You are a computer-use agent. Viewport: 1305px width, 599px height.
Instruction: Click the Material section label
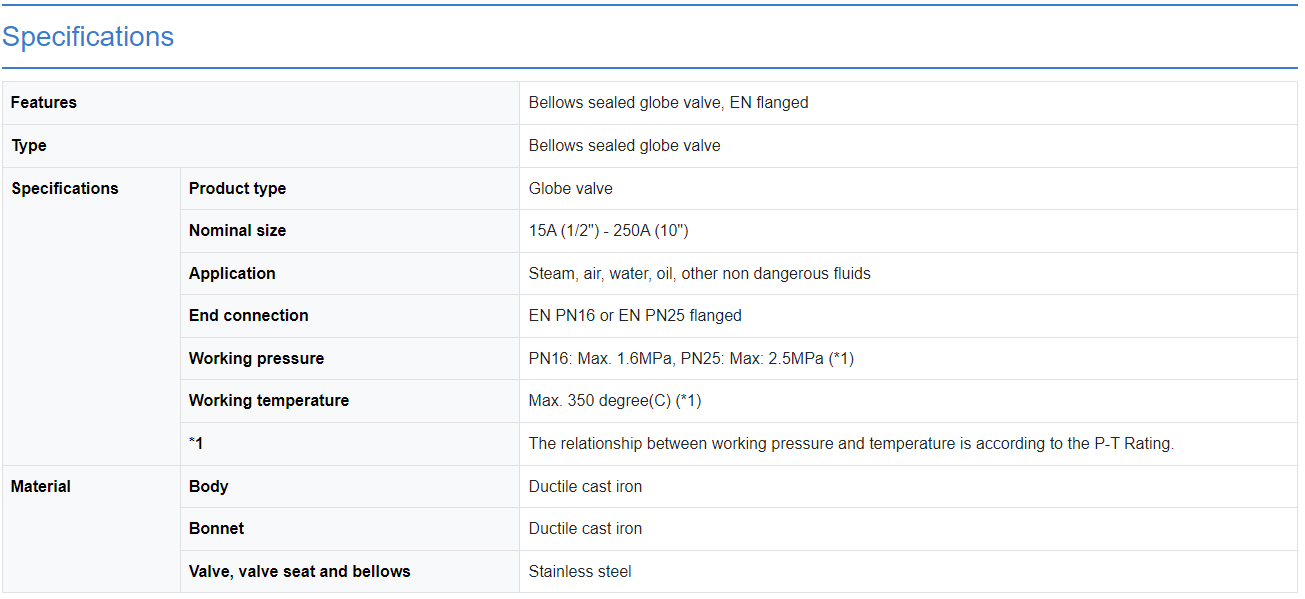click(x=41, y=487)
